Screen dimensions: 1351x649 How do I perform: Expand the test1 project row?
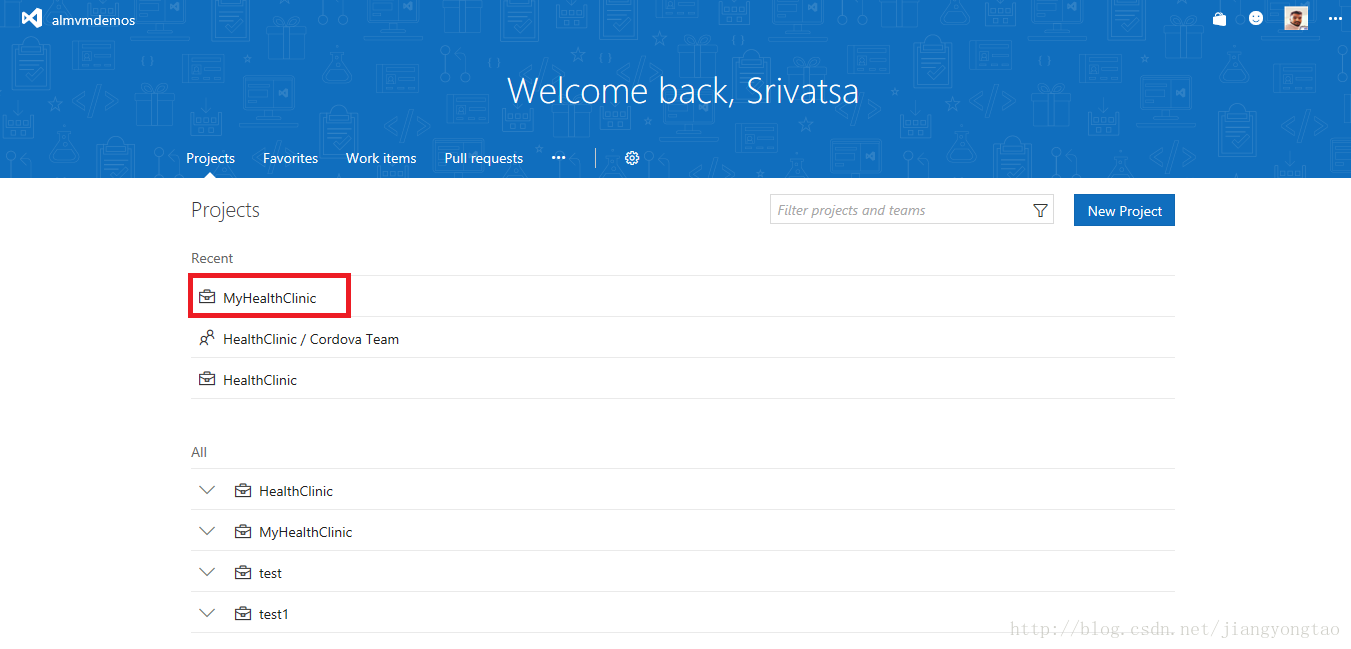point(207,613)
